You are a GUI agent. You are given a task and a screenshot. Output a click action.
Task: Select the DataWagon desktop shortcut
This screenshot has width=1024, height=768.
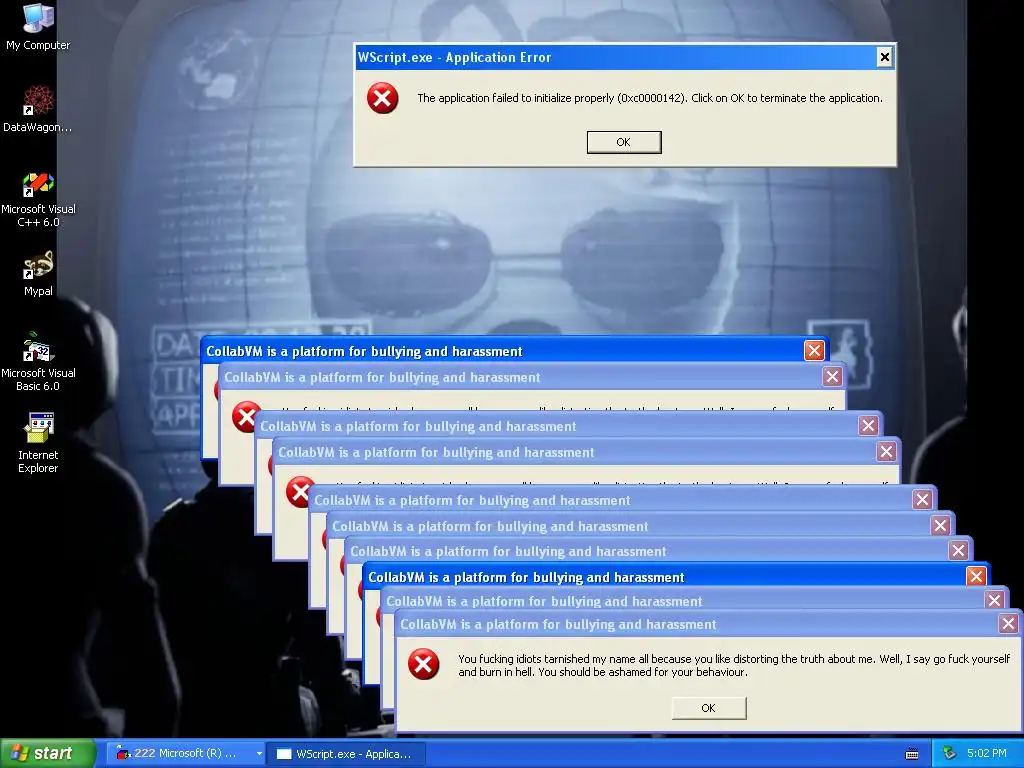pyautogui.click(x=38, y=108)
